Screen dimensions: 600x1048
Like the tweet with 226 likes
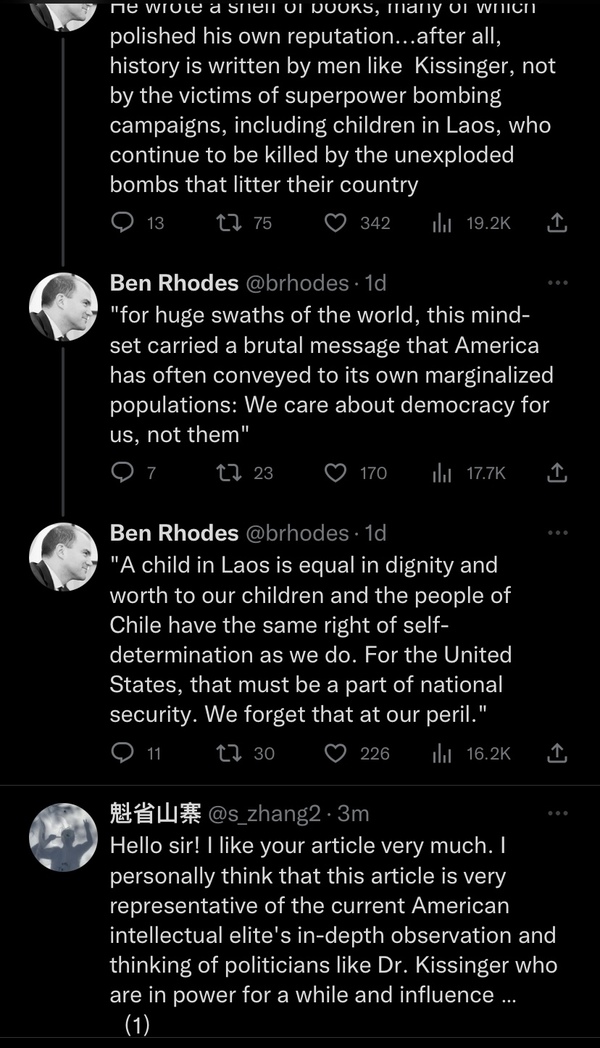coord(336,752)
